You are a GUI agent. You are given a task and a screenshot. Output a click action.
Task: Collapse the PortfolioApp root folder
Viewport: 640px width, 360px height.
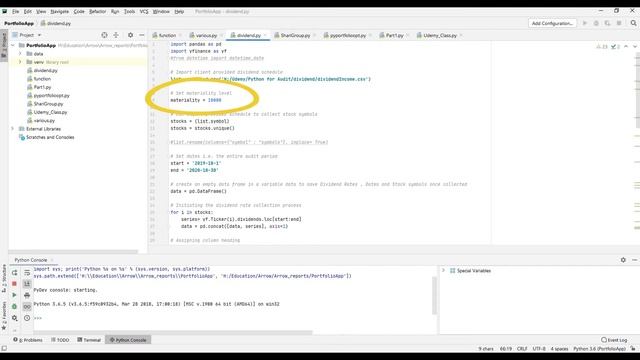13,45
